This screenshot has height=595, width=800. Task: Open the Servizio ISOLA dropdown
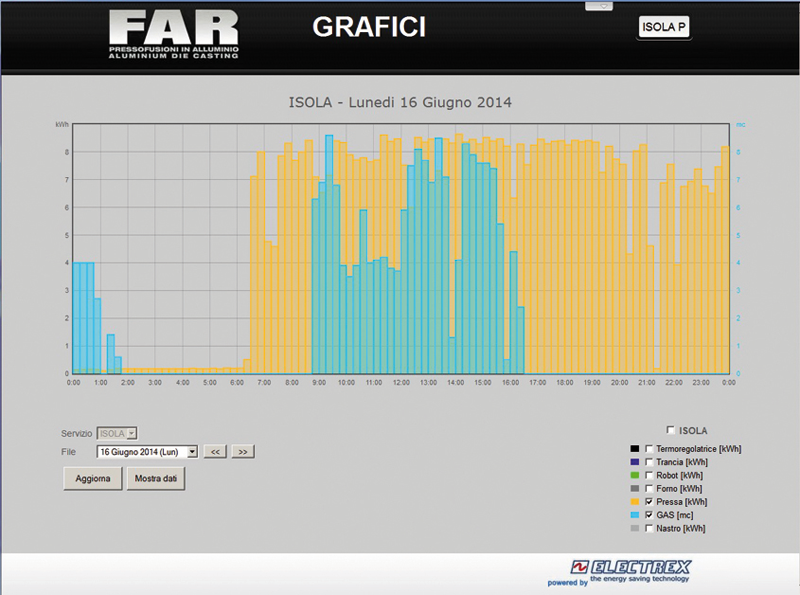(x=117, y=433)
